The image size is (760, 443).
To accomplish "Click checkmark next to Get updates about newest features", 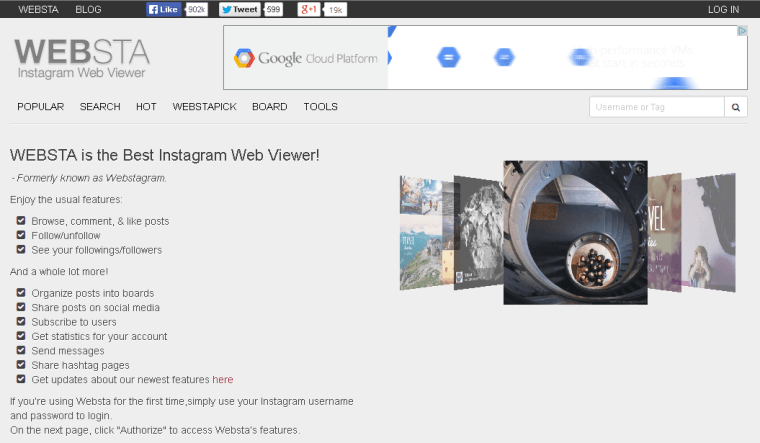I will point(21,379).
